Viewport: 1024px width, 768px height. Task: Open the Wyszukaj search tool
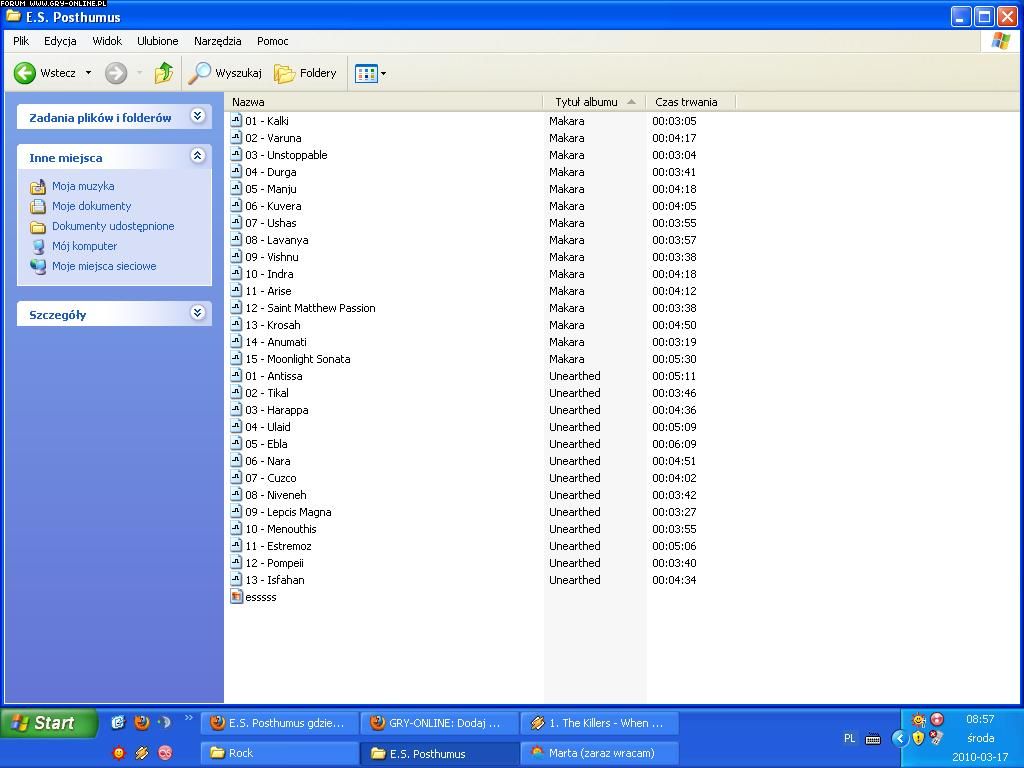click(x=225, y=73)
